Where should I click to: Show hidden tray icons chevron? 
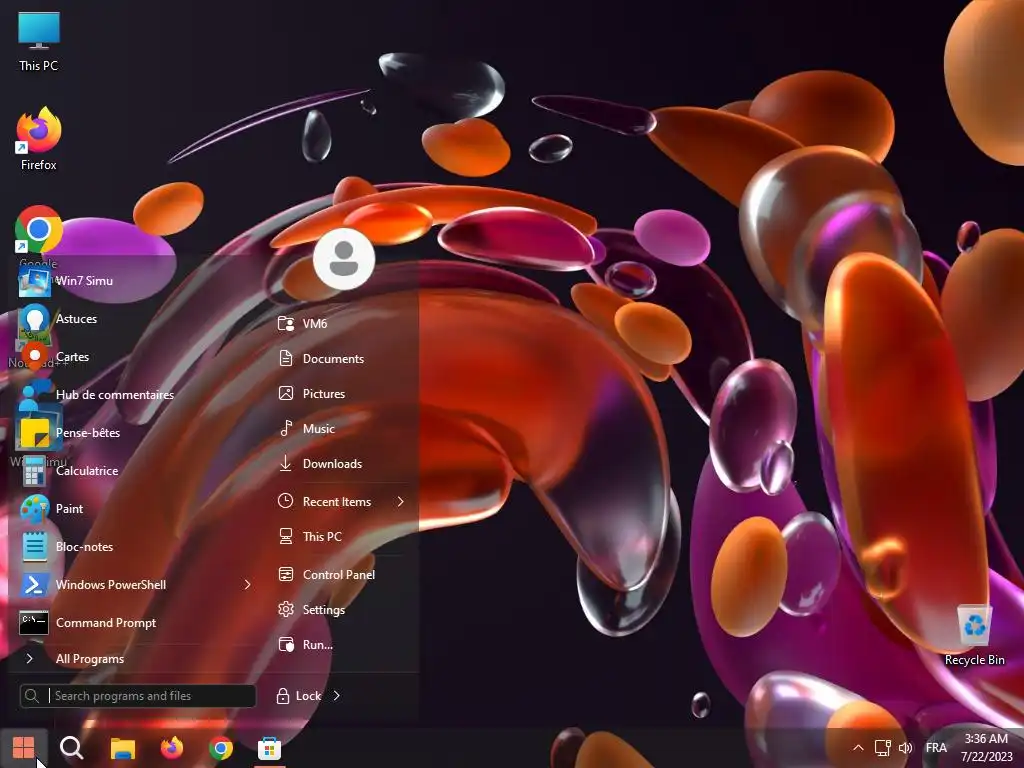[x=859, y=748]
